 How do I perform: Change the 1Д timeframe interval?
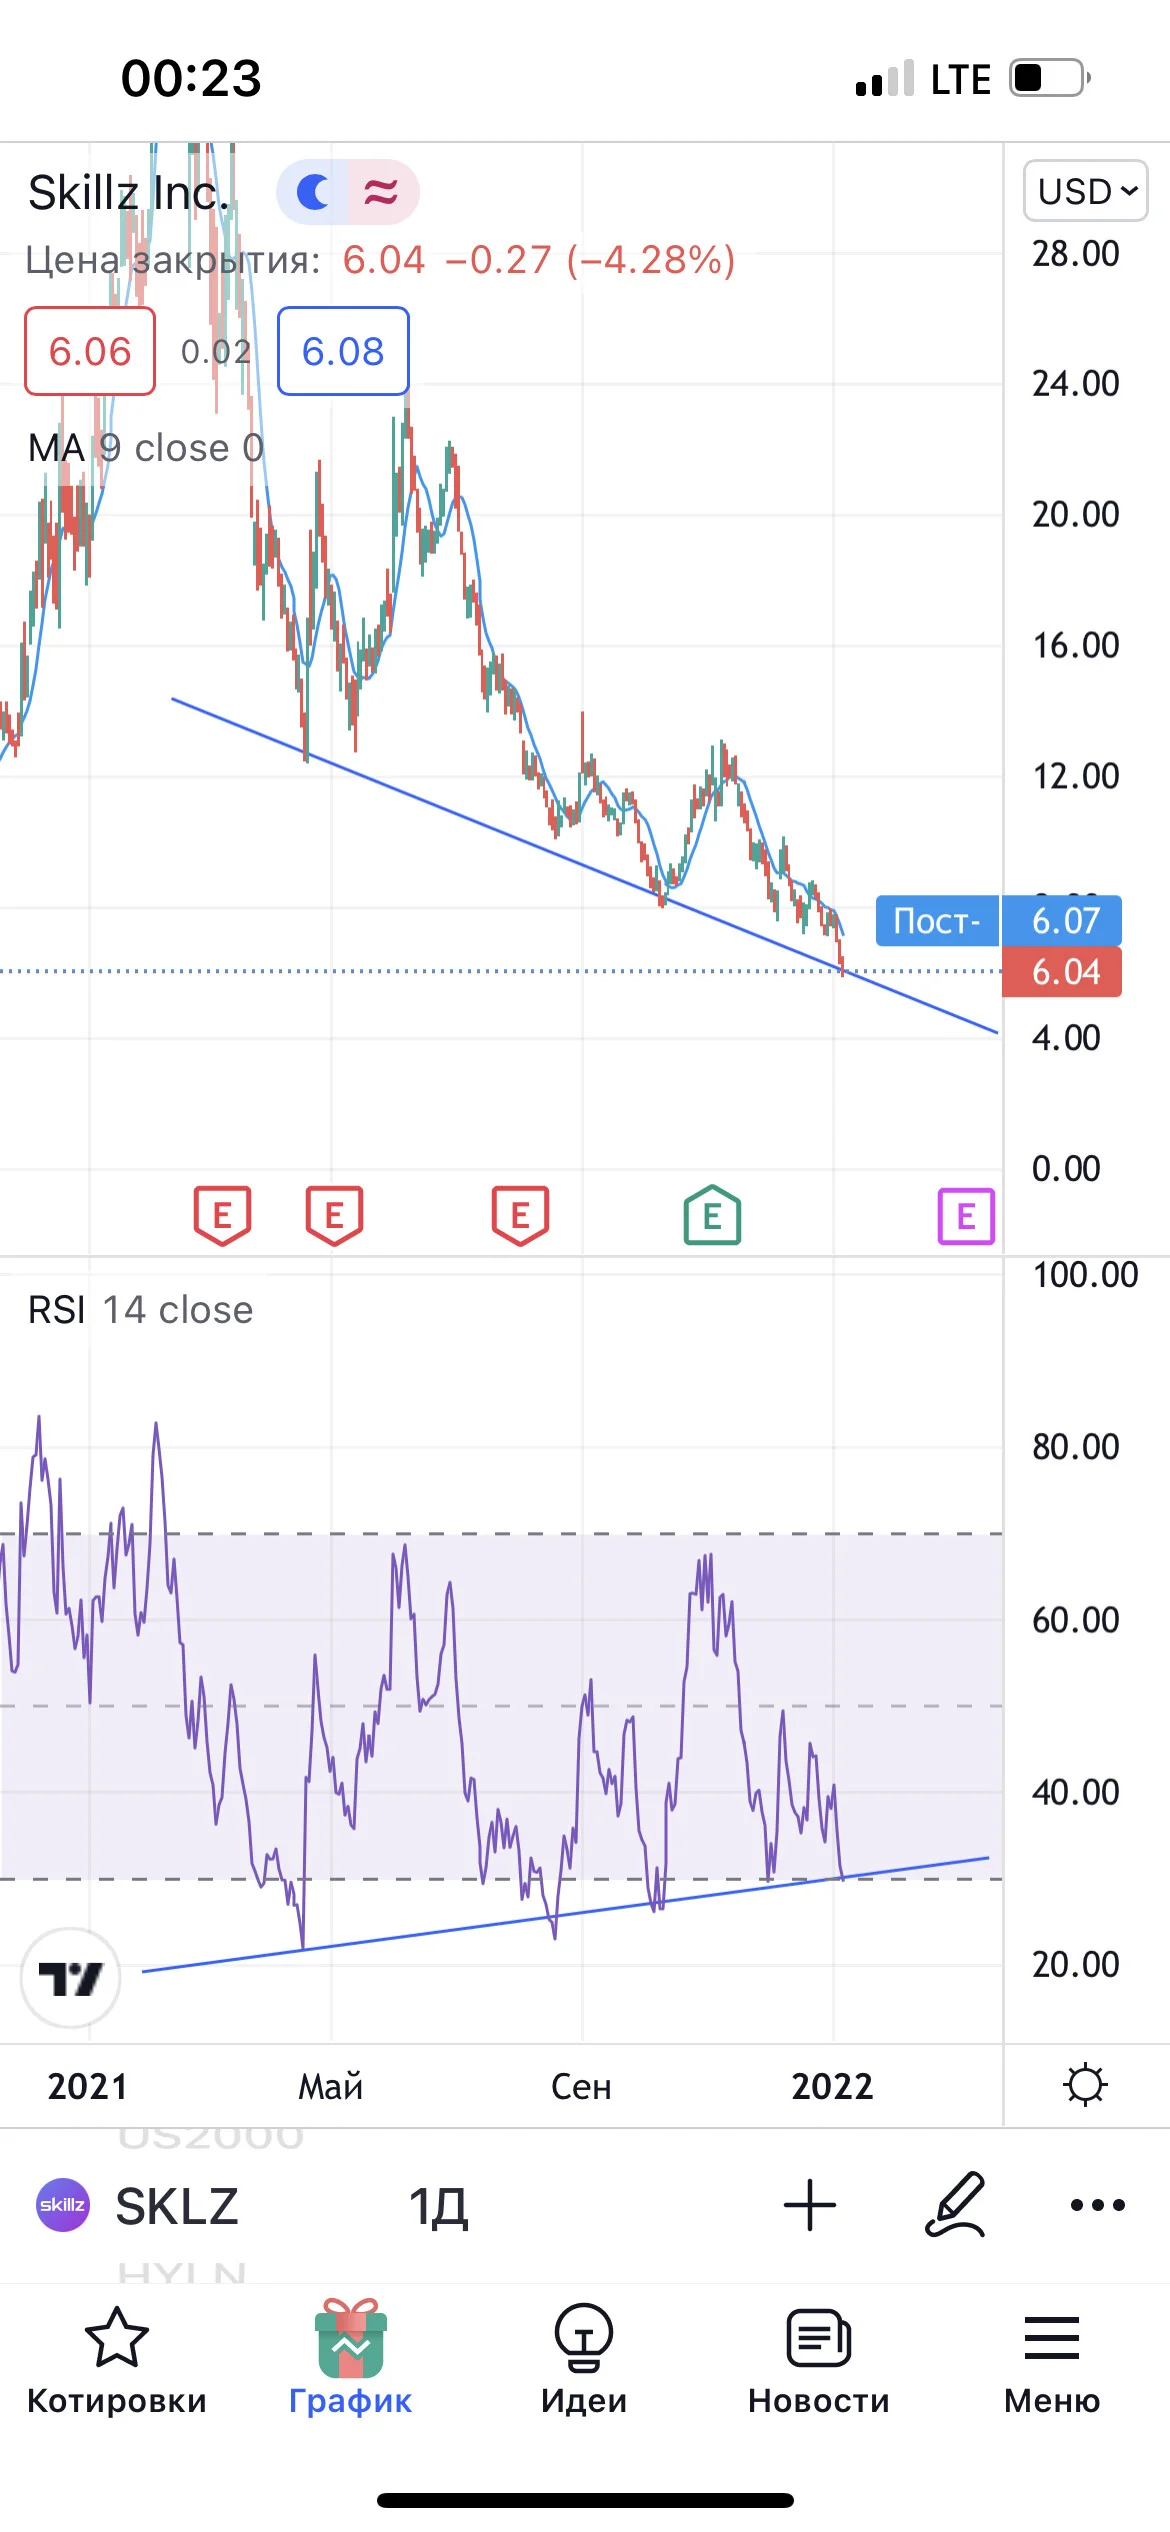point(439,2207)
